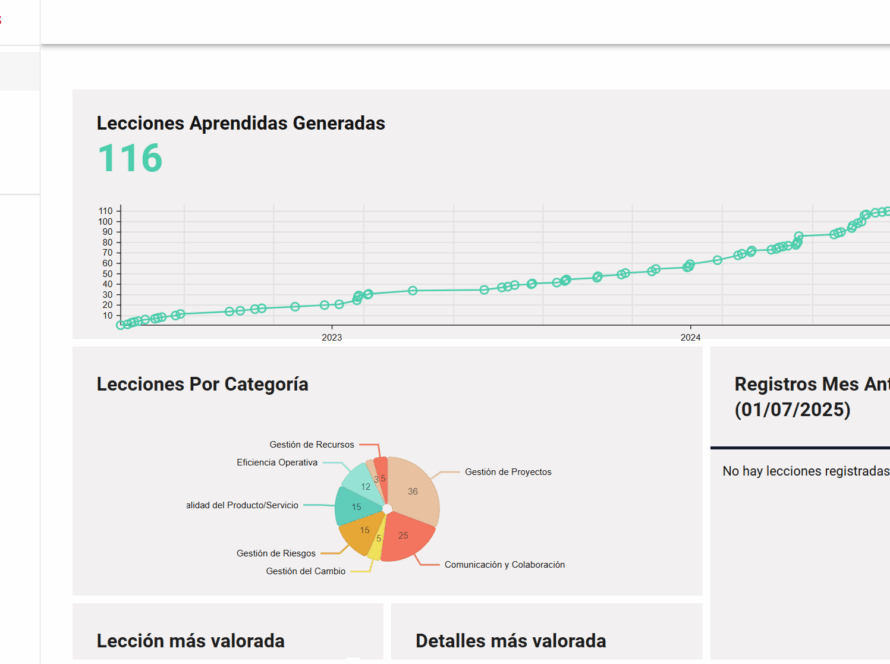Click the Producto/Servicio legend label
Viewport: 890px width, 664px height.
(x=242, y=505)
